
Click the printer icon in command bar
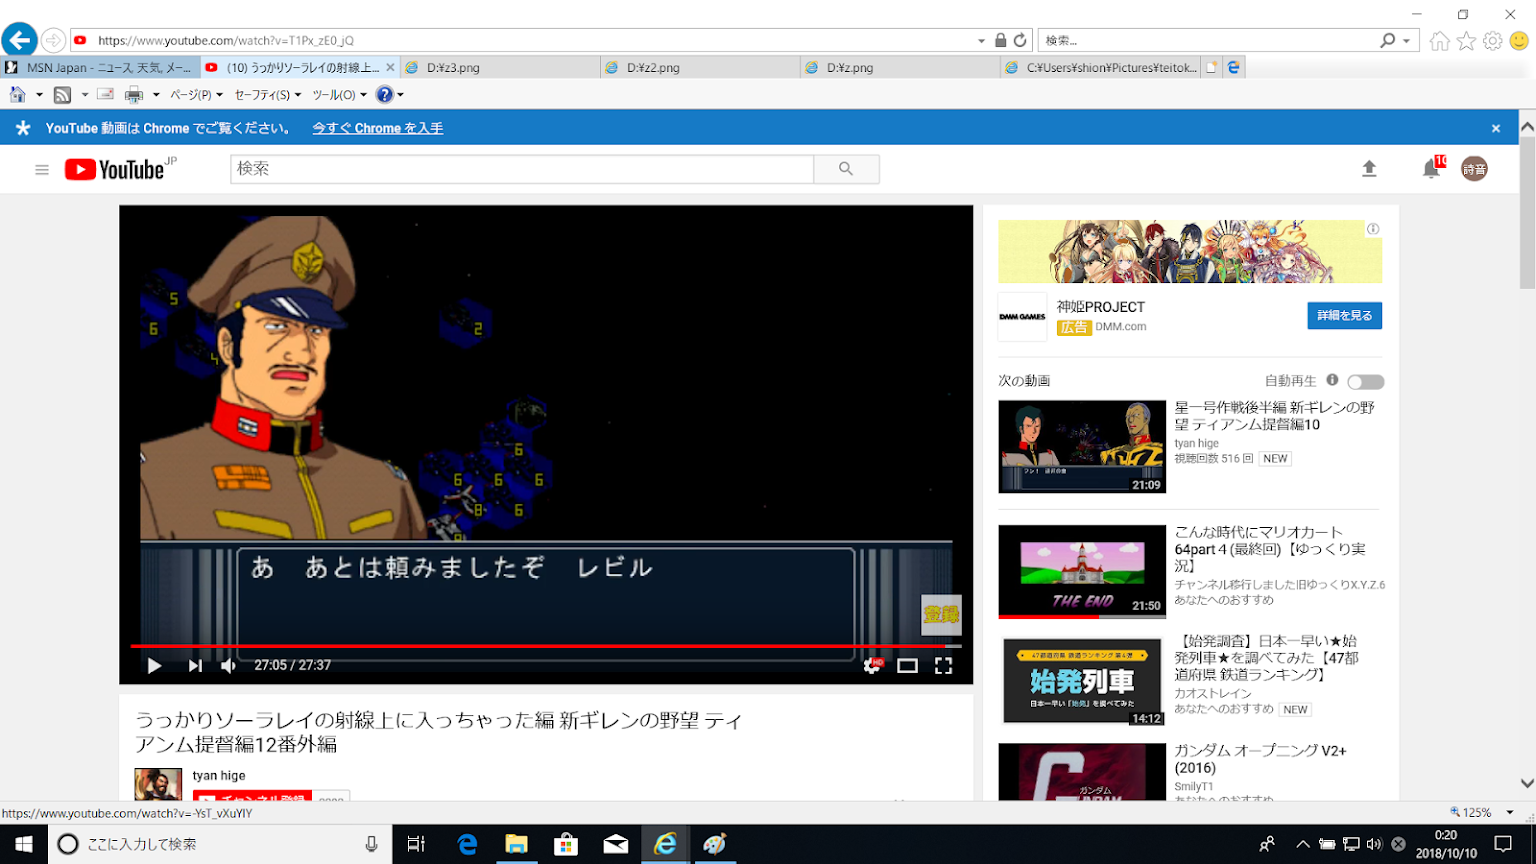tap(134, 95)
